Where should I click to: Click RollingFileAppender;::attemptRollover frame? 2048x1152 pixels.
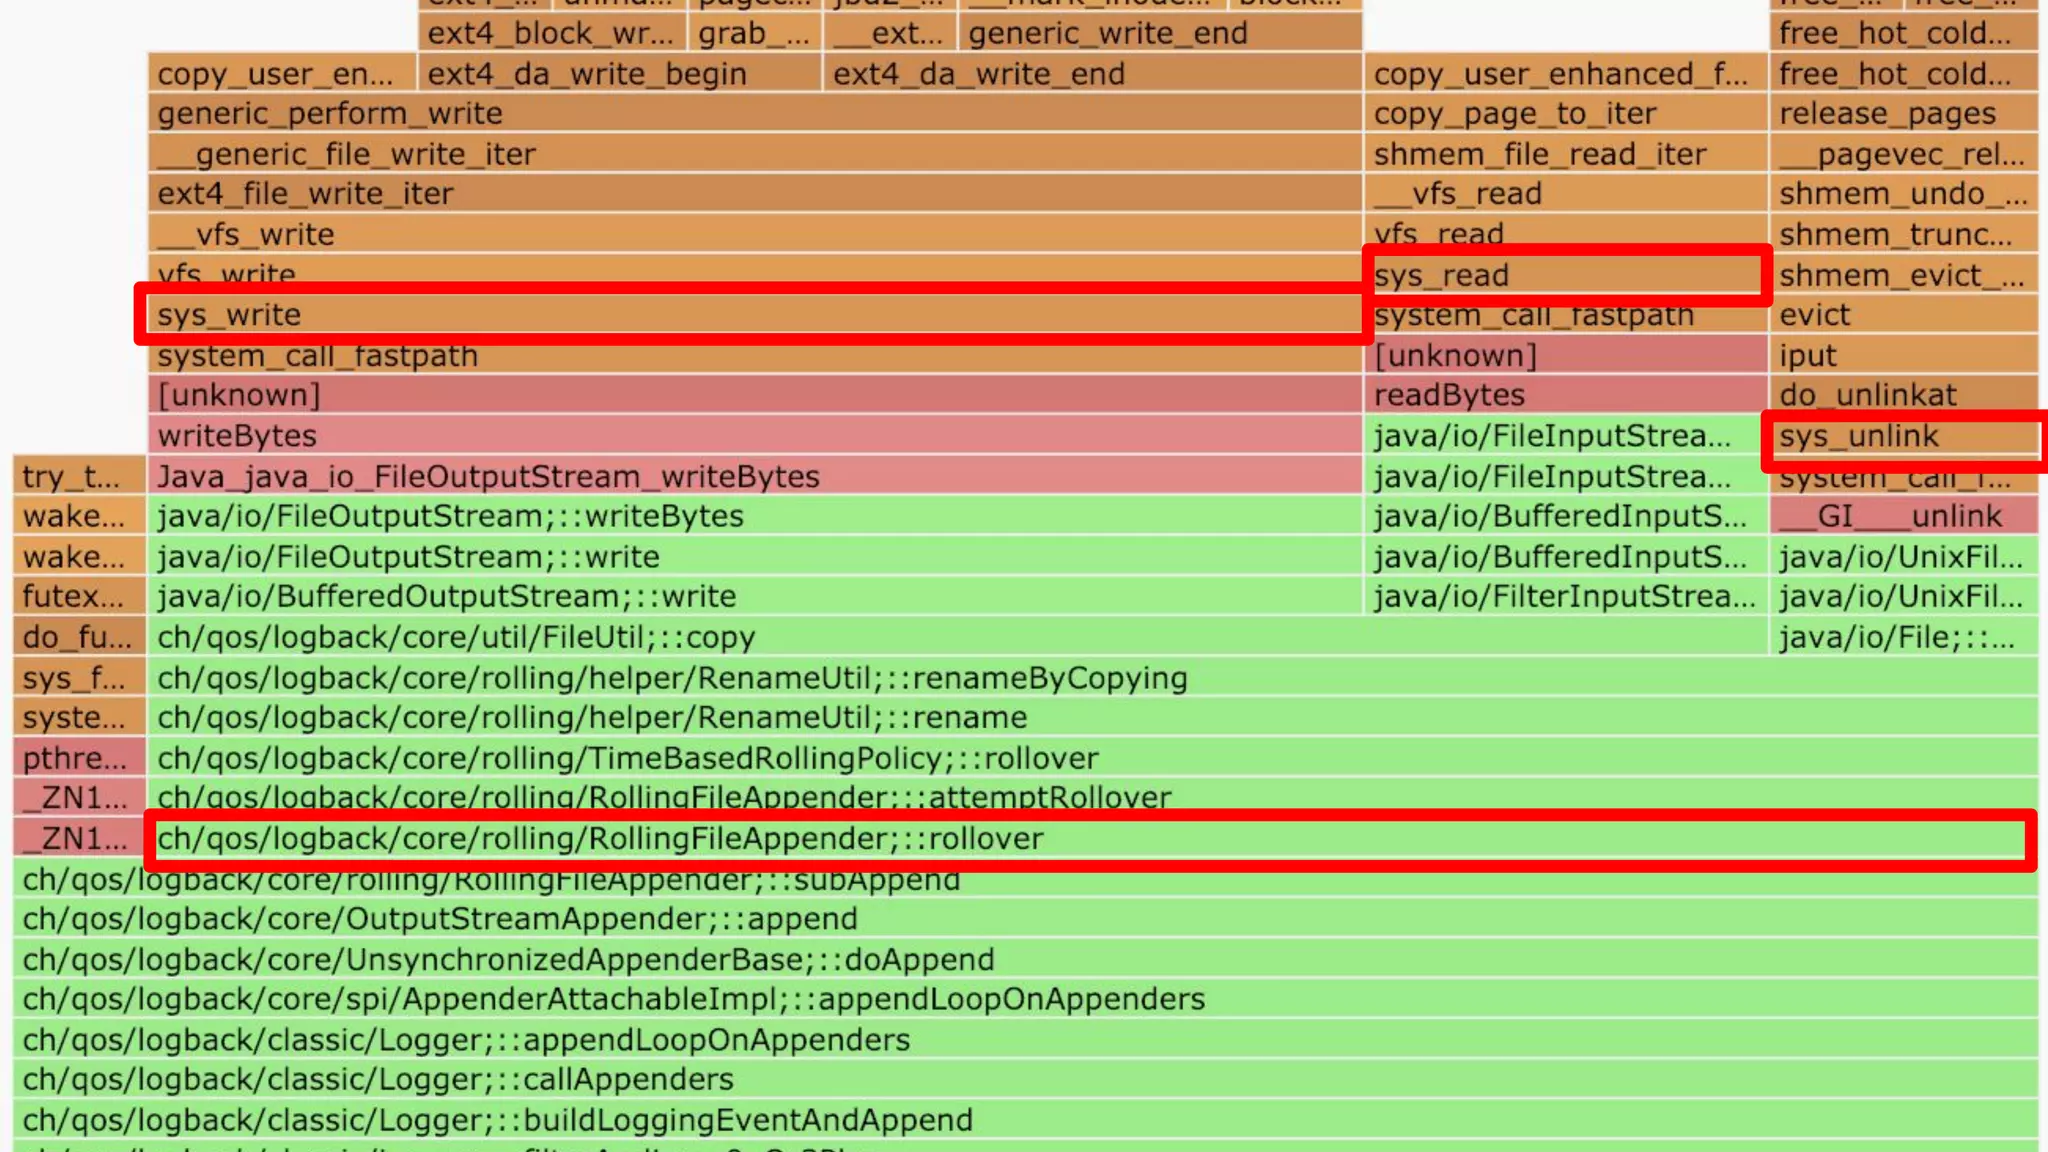pos(1093,798)
